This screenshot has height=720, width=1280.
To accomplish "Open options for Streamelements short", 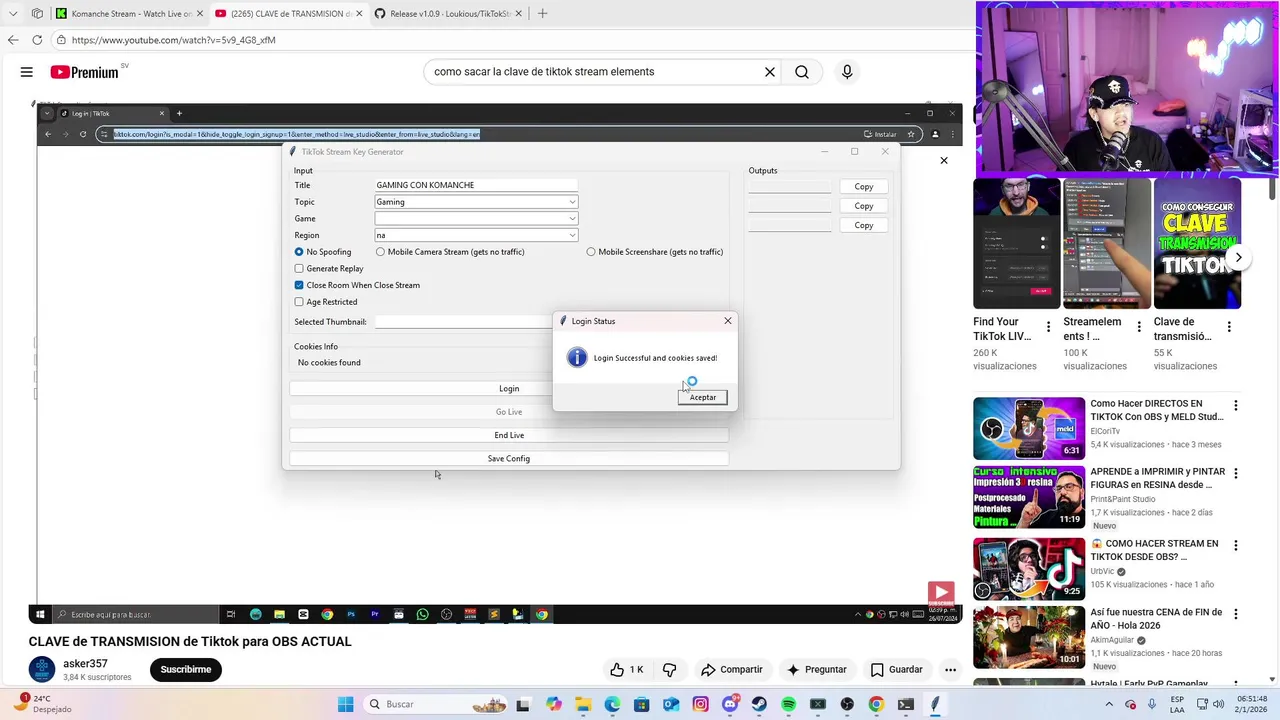I will 1139,327.
